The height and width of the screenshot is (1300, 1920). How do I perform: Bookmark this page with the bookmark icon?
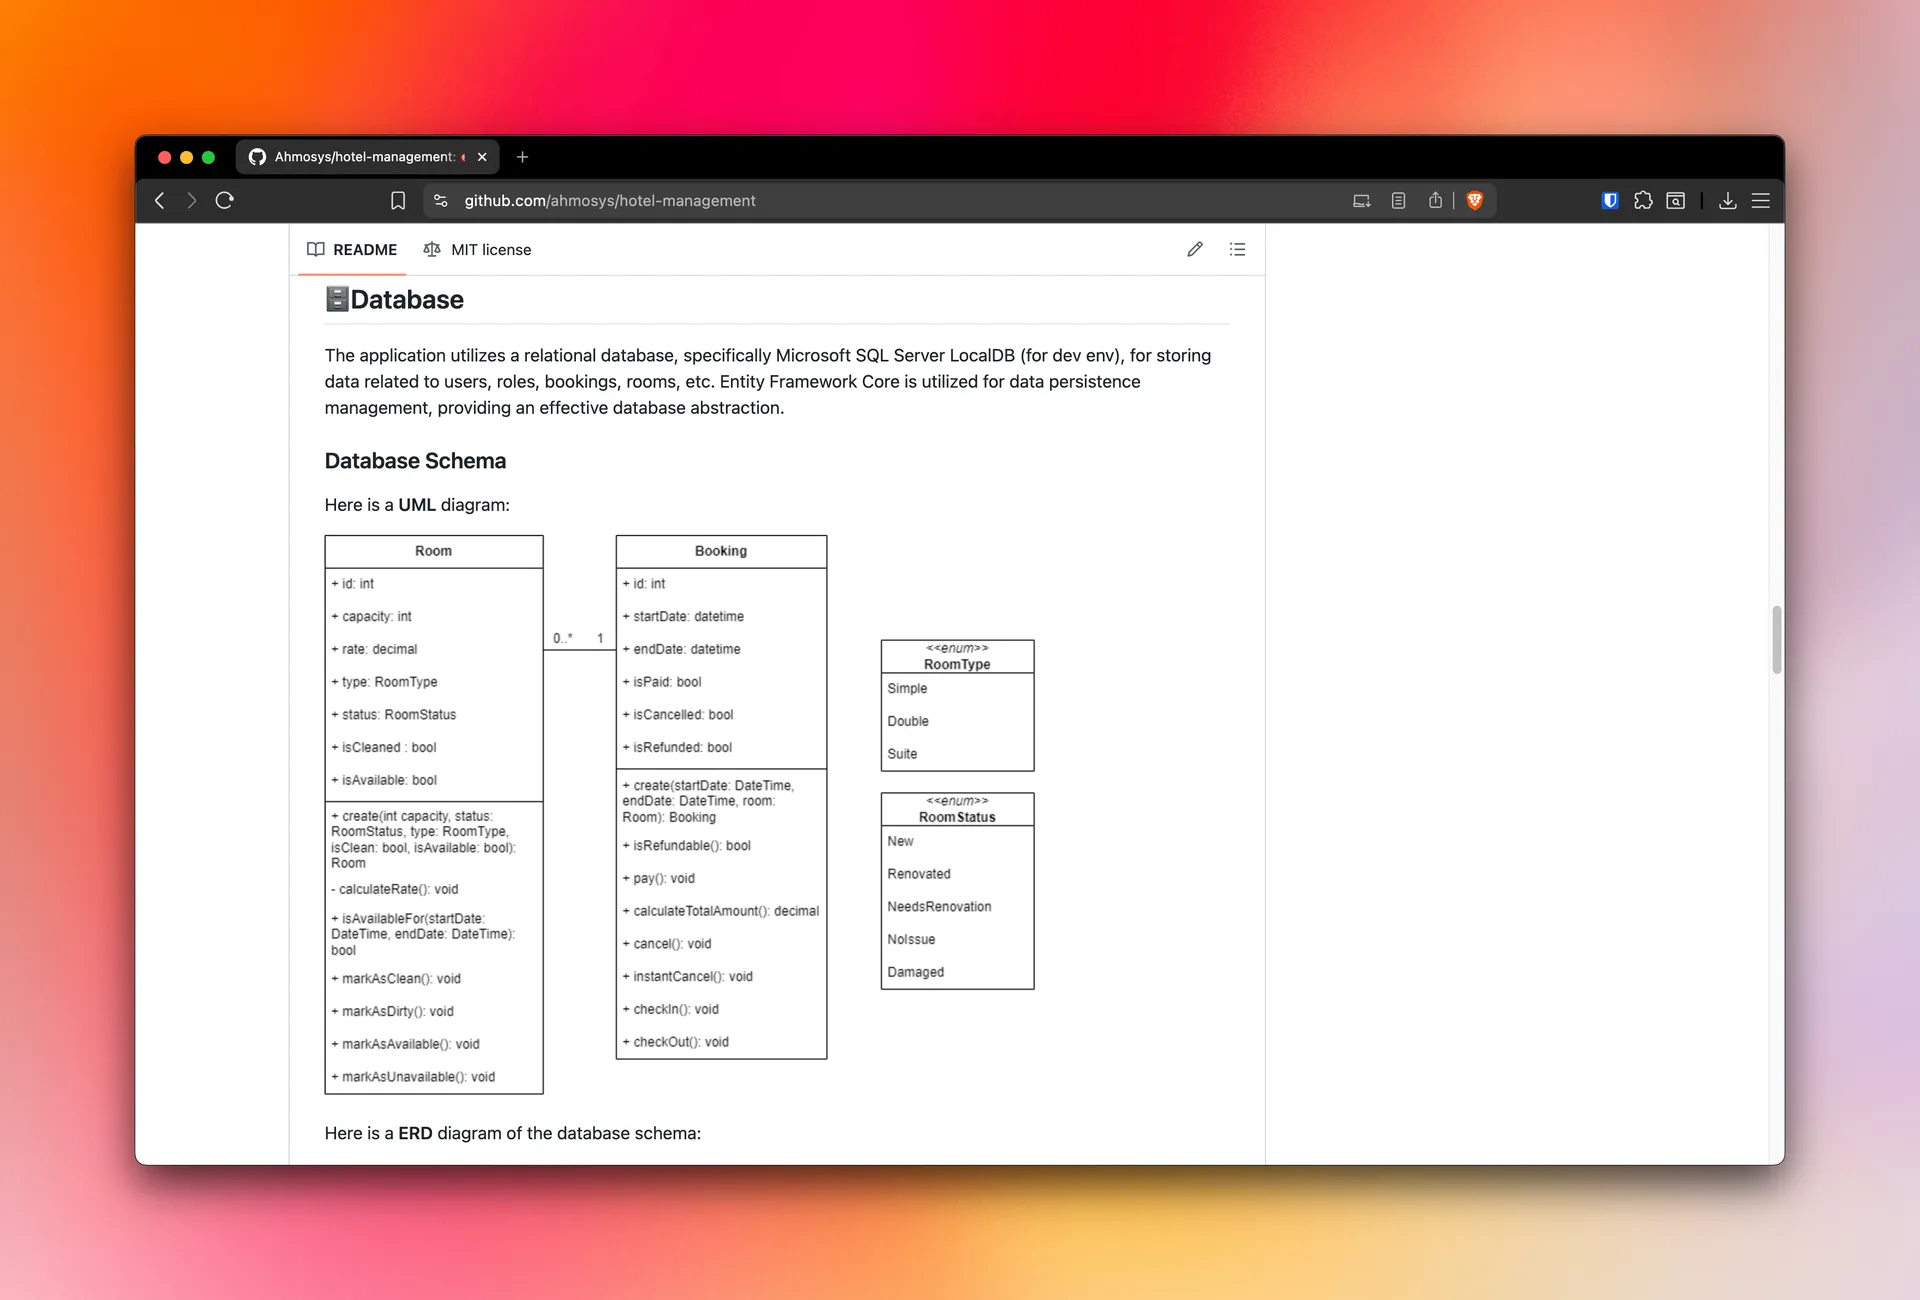(398, 201)
